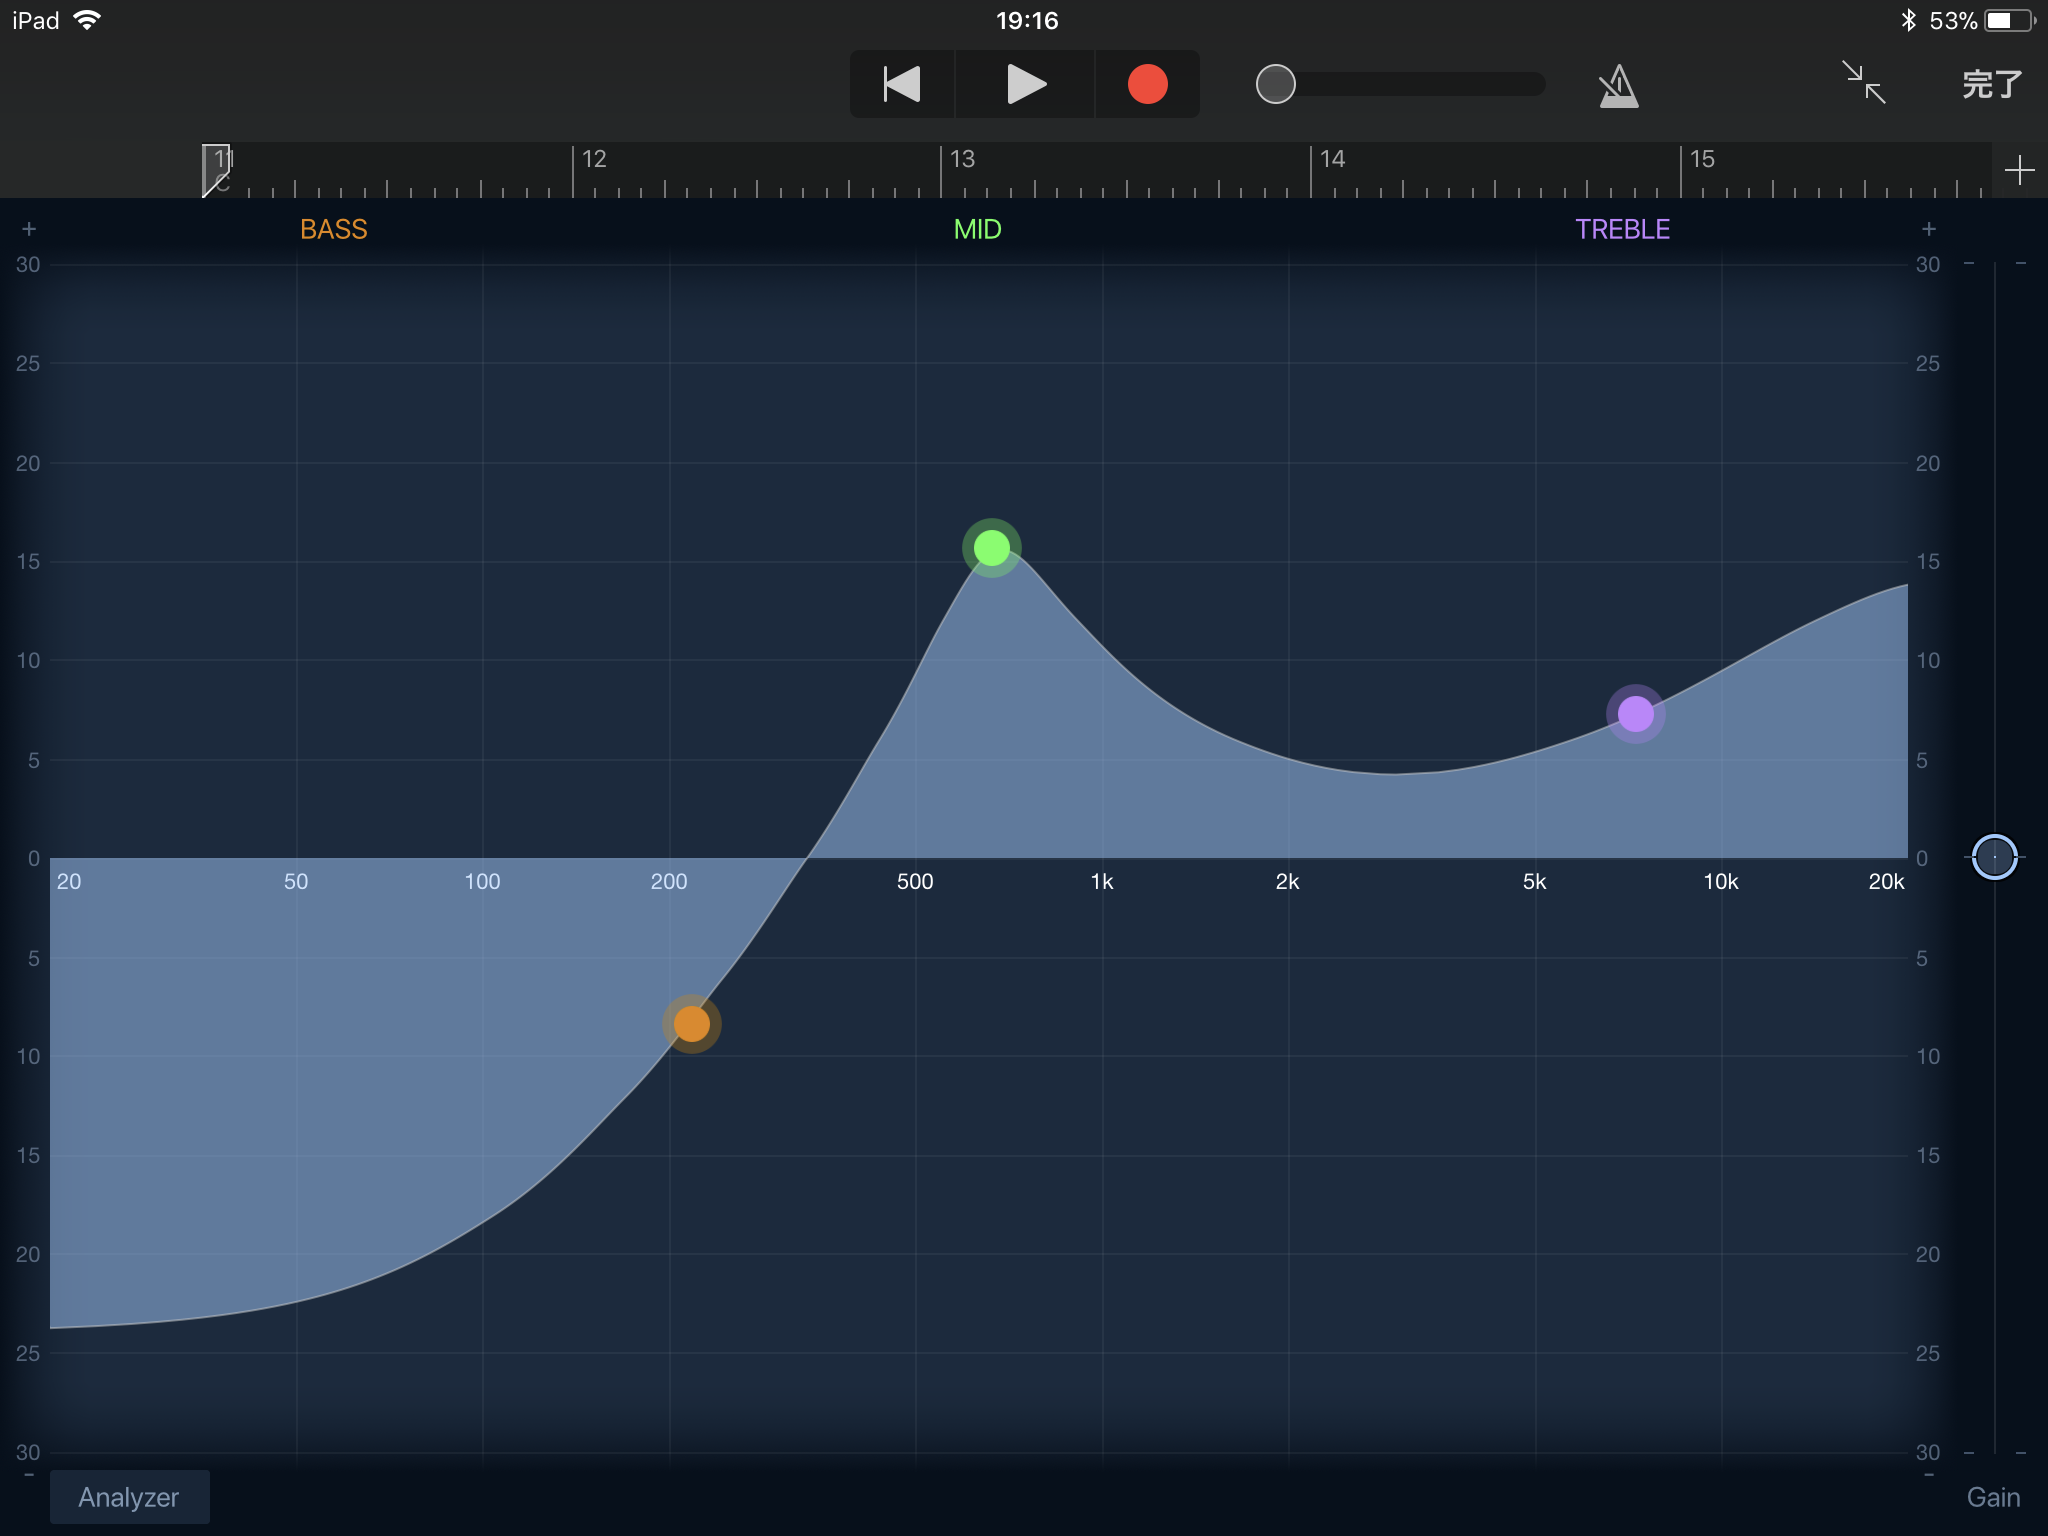
Task: Tap the Bluetooth status icon
Action: [1908, 20]
